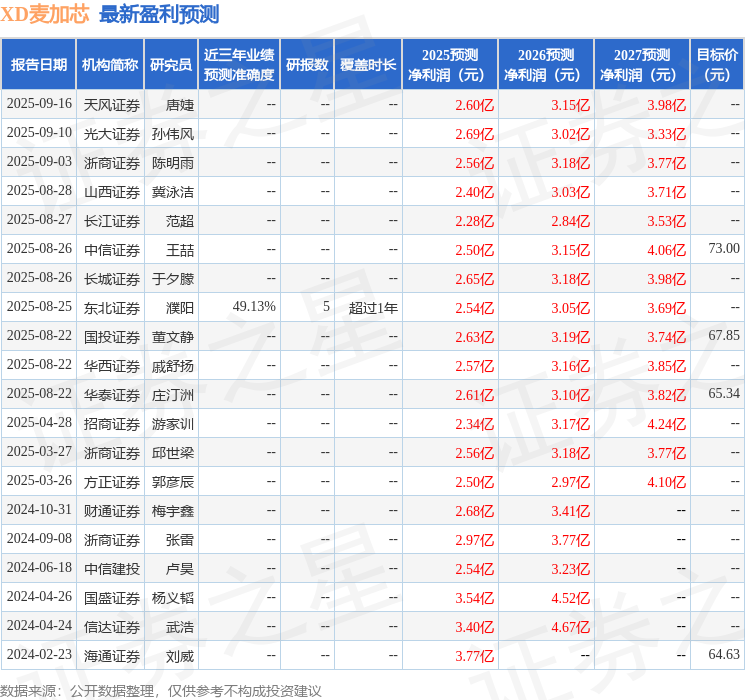Click the 国盛证券 institution cell
745x700 pixels.
click(x=112, y=598)
